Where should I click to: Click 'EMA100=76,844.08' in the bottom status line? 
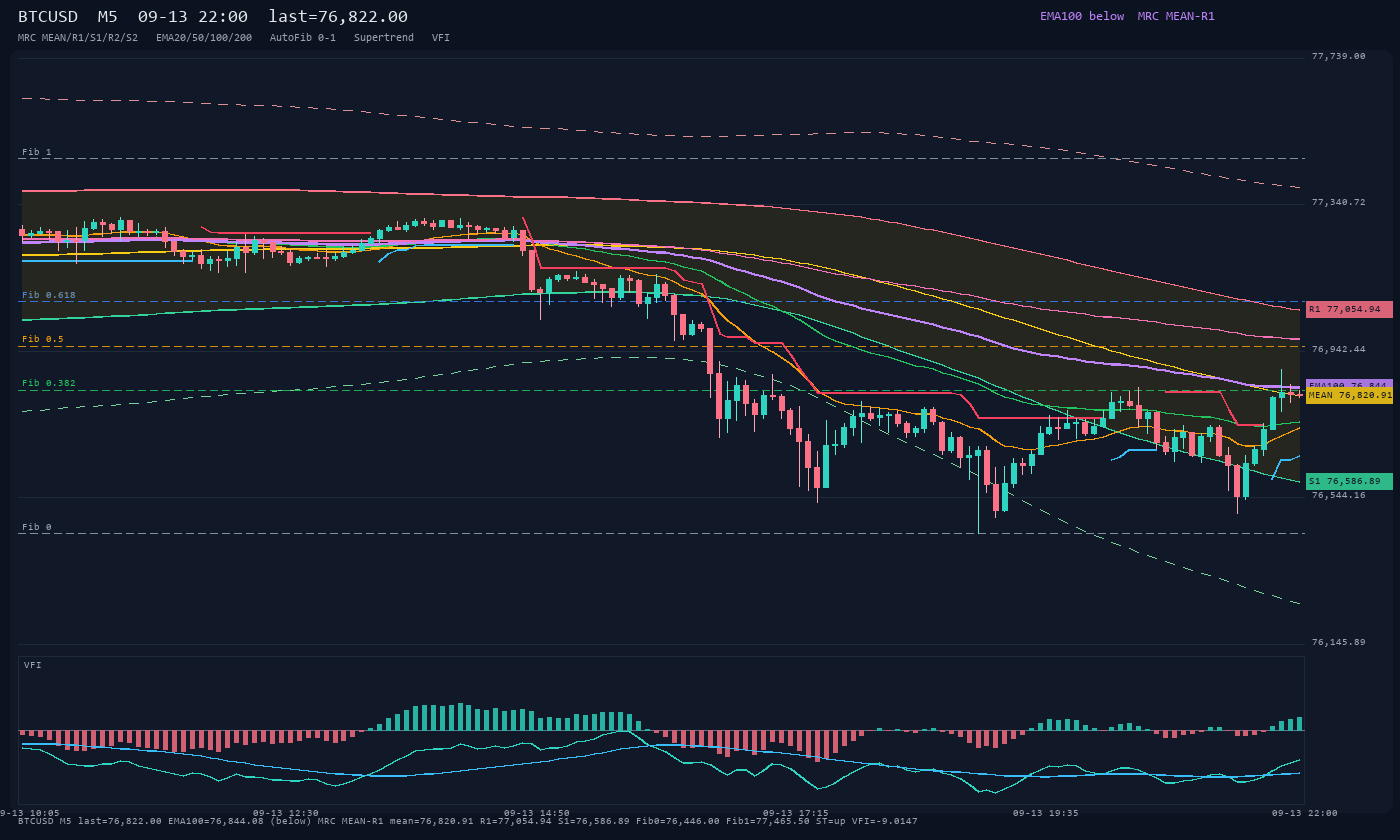click(x=216, y=821)
